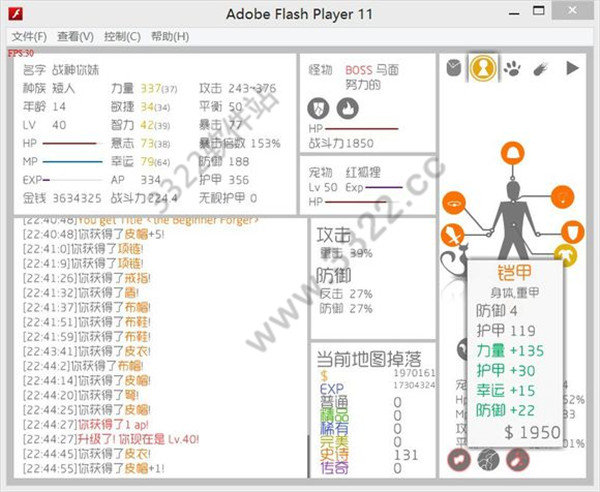This screenshot has height=492, width=600.
Task: Select the helmet equipment slot
Action: click(513, 153)
